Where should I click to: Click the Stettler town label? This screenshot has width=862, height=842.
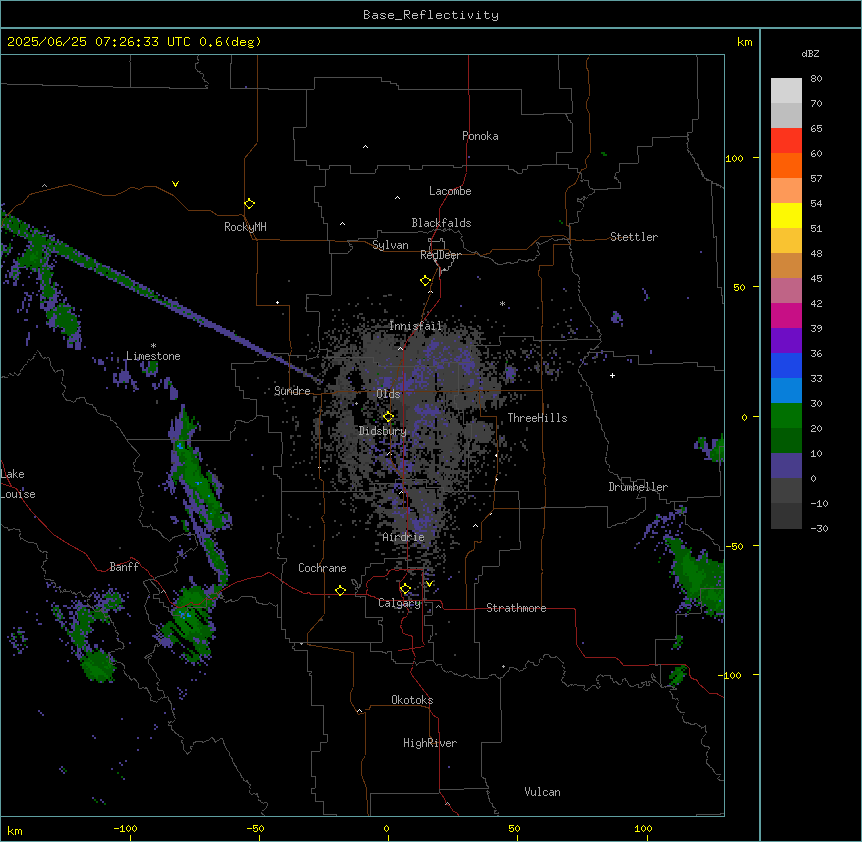pos(634,237)
